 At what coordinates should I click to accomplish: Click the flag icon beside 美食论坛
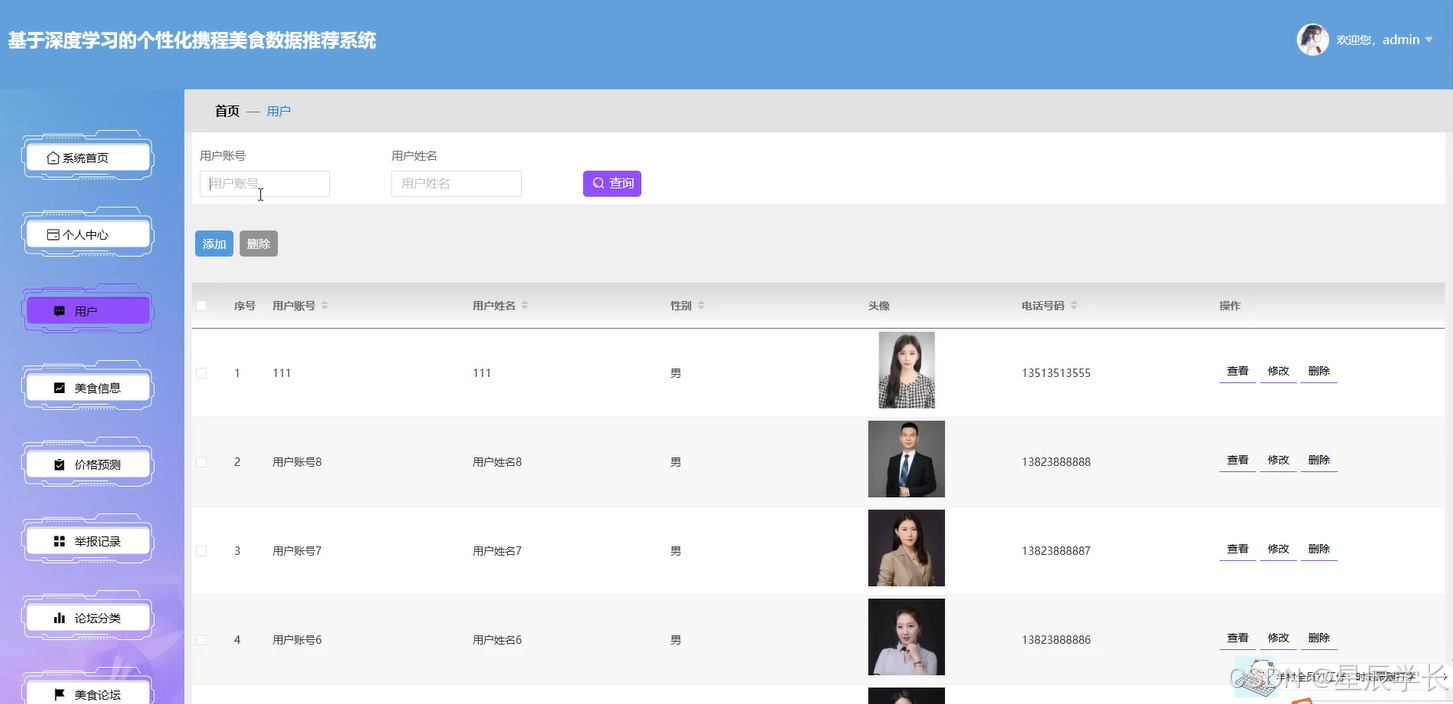pos(59,694)
